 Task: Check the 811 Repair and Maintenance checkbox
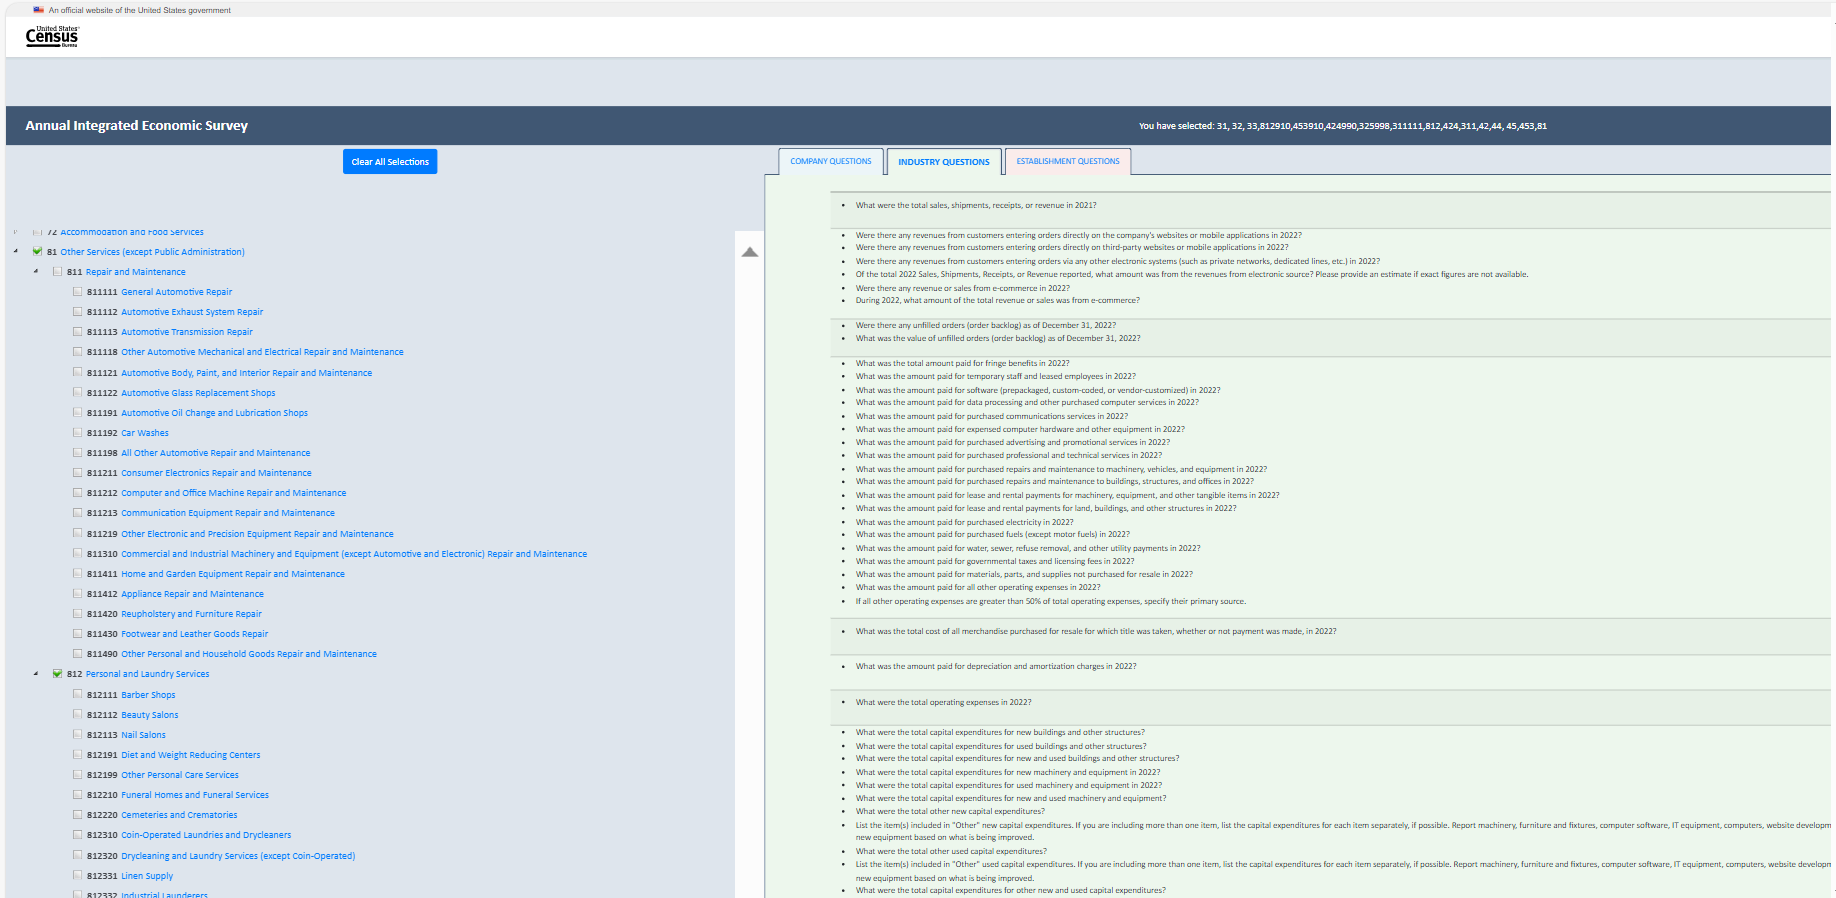[58, 272]
